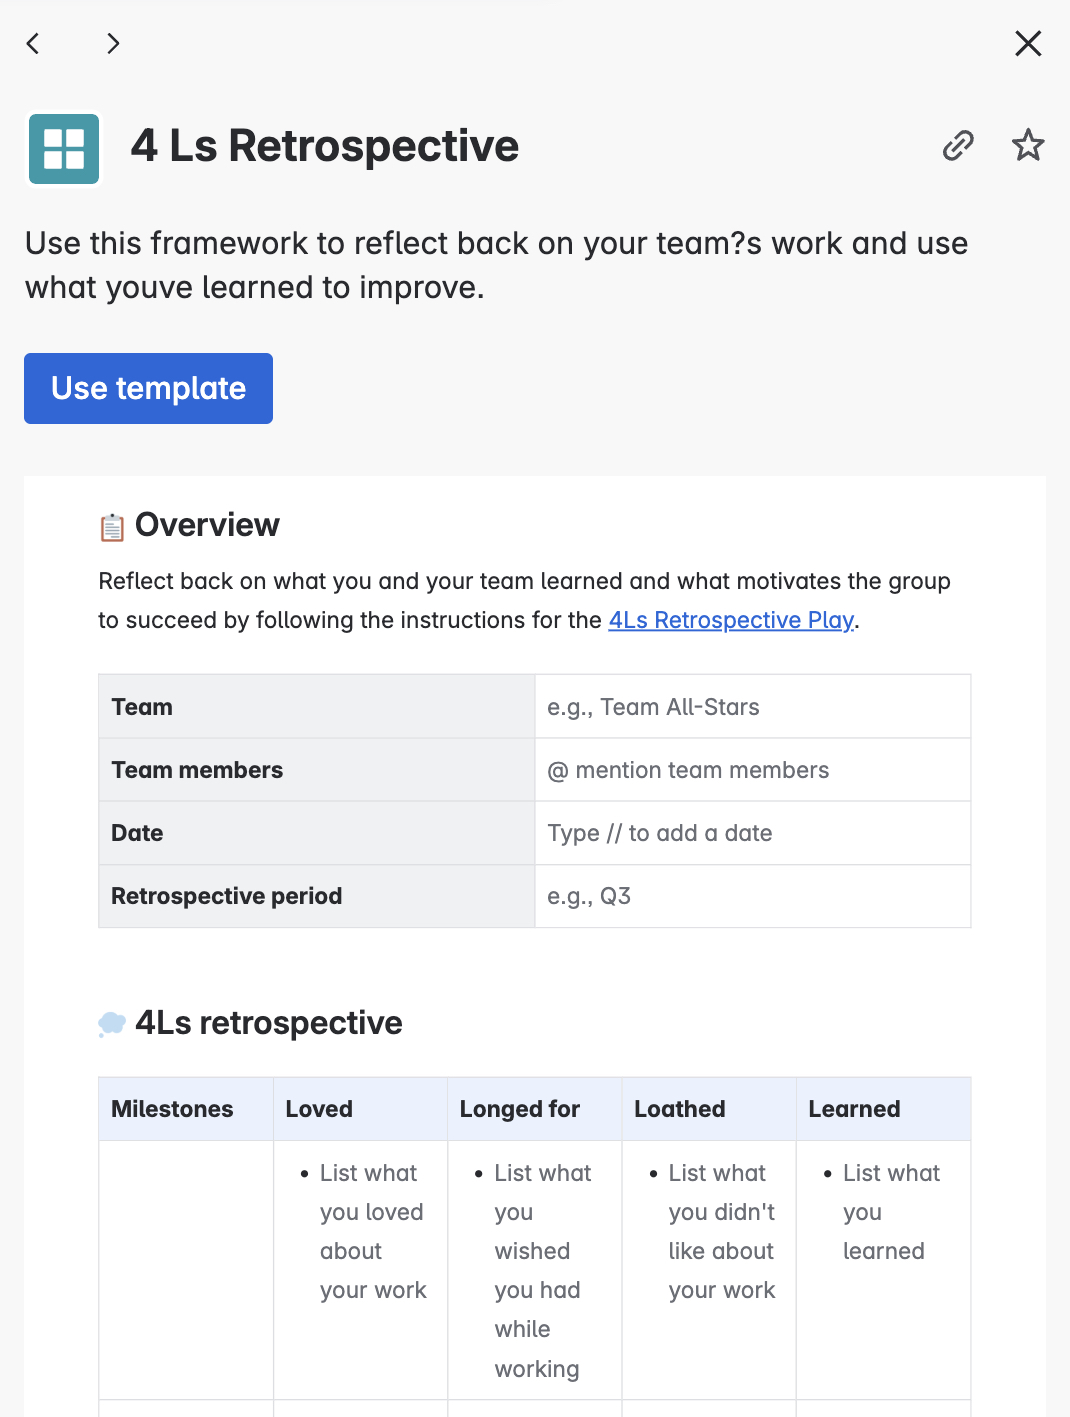
Task: Select the Learned column header
Action: click(x=884, y=1109)
